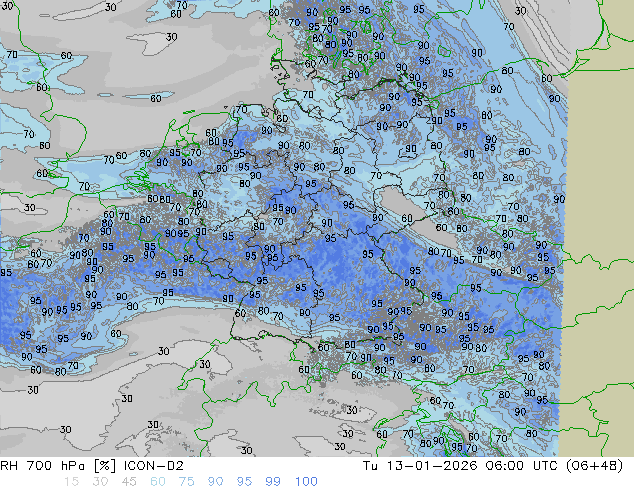Click the 95 value in the bottom legend row
Screen dimensions: 634x490
coord(245,481)
